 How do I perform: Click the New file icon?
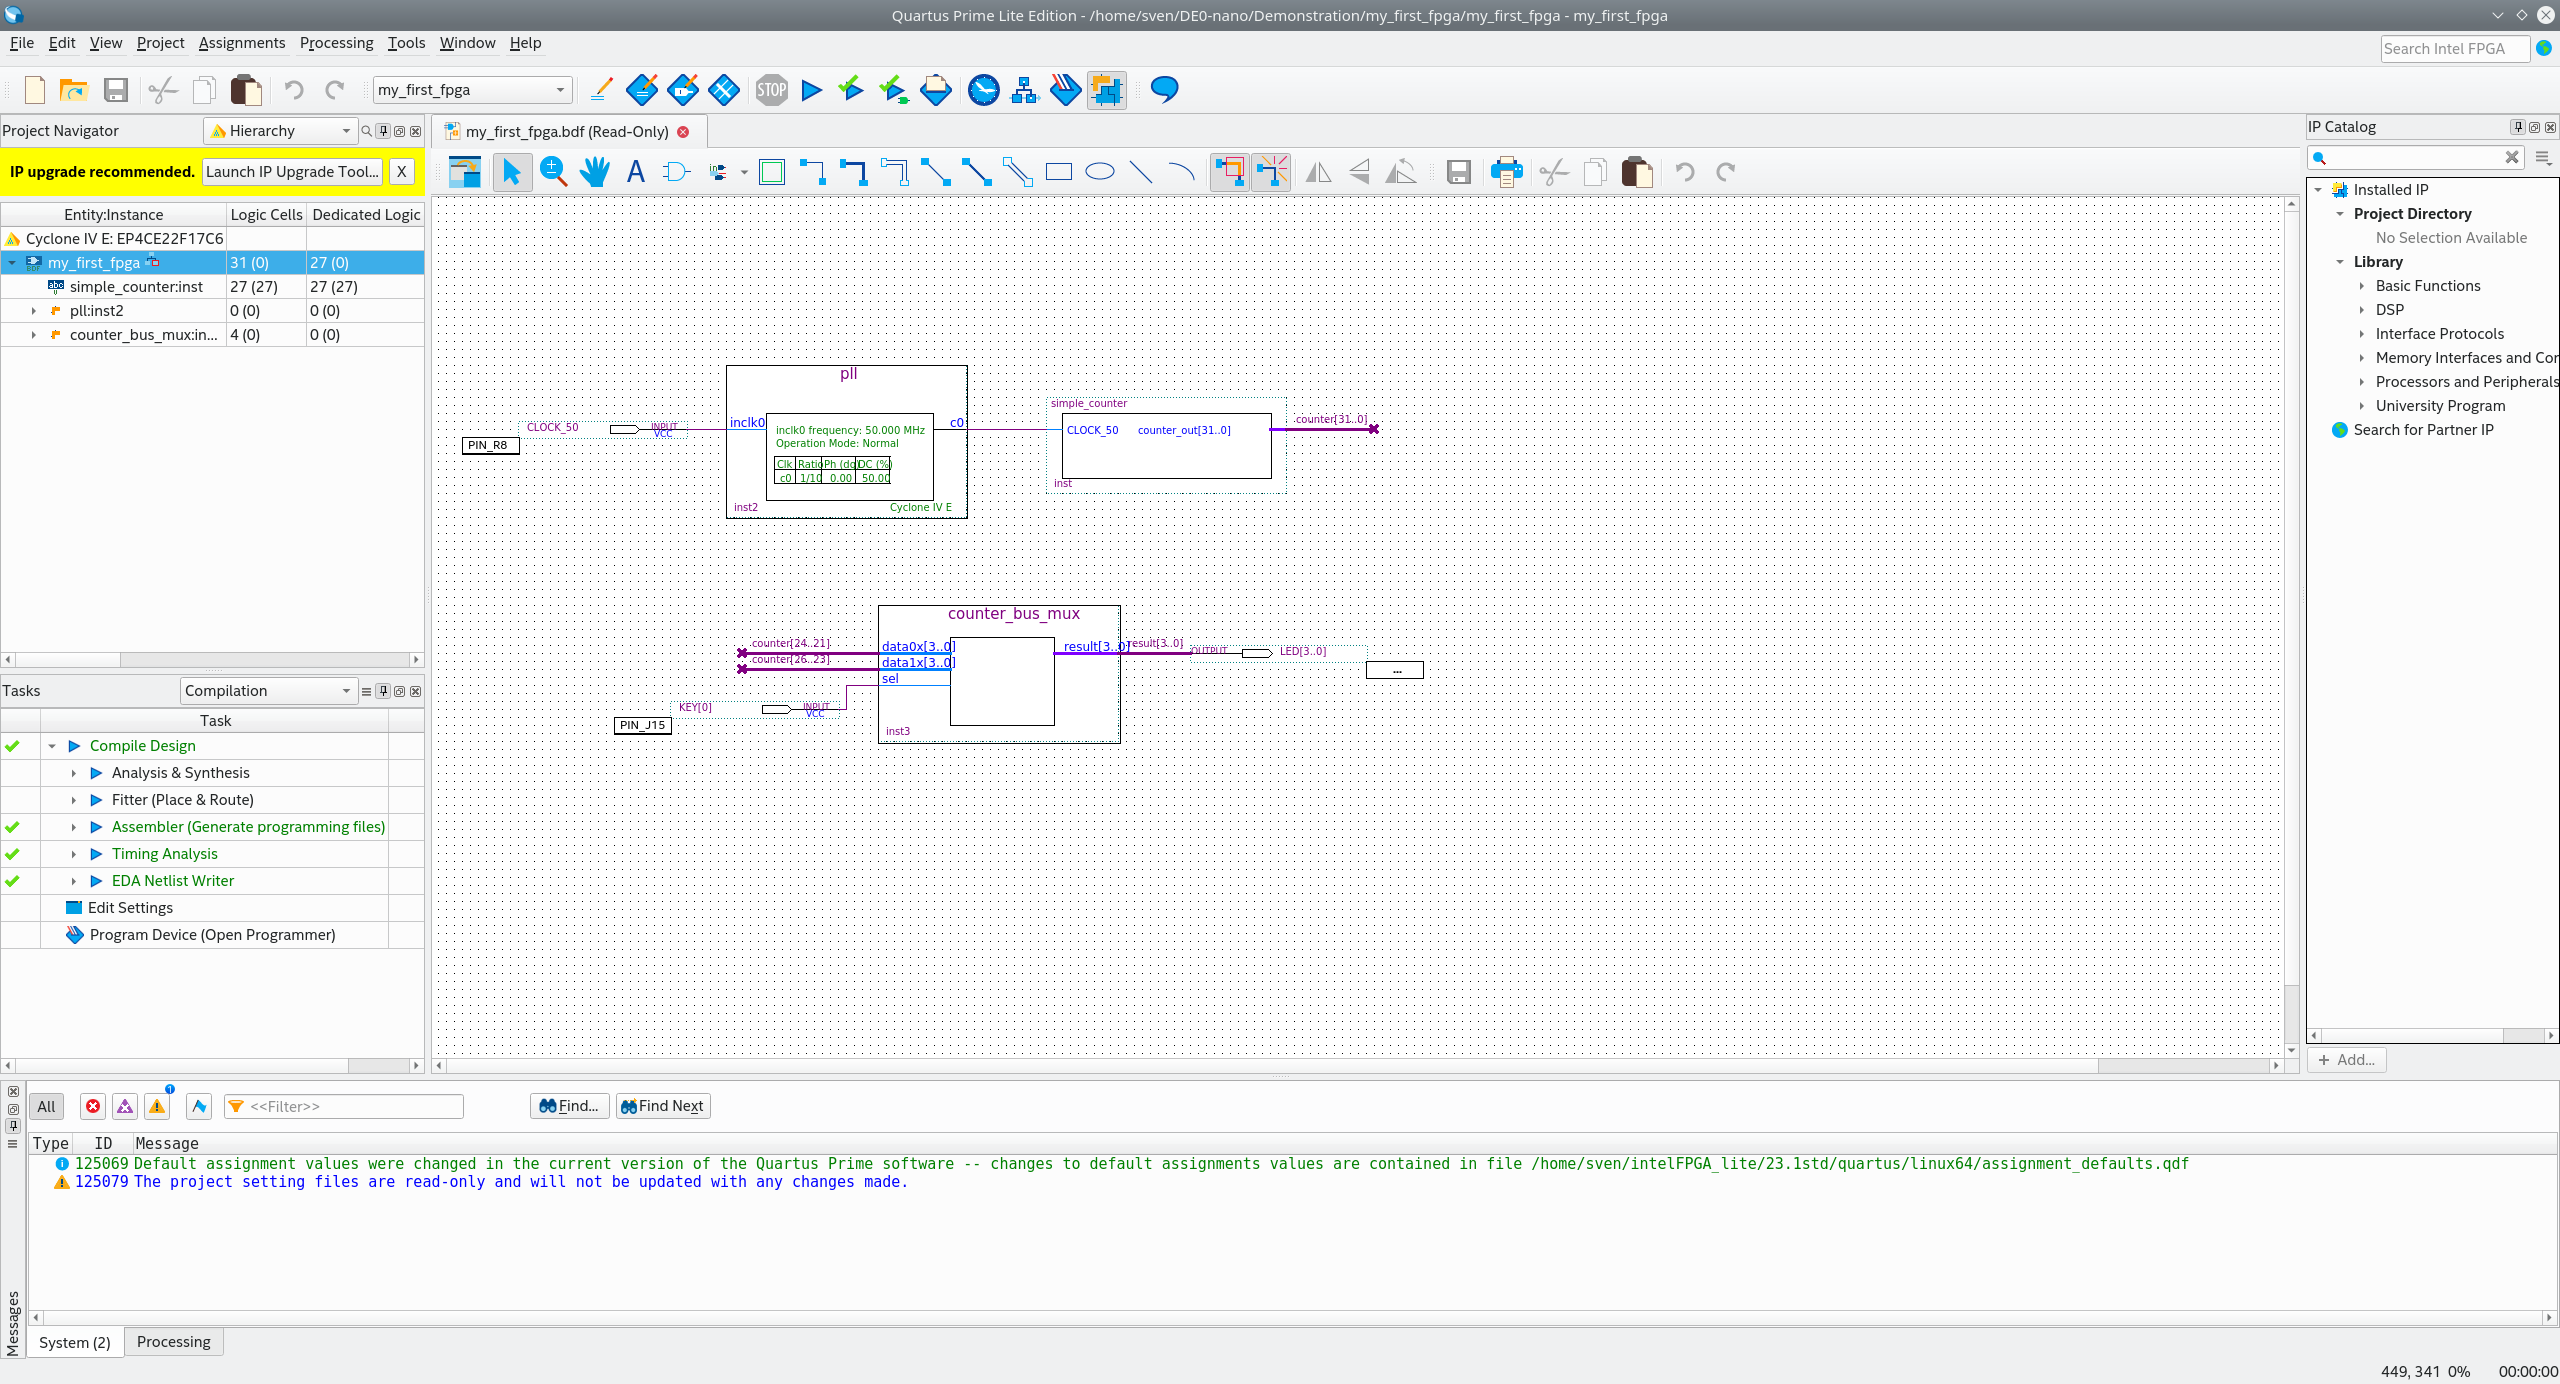(35, 90)
